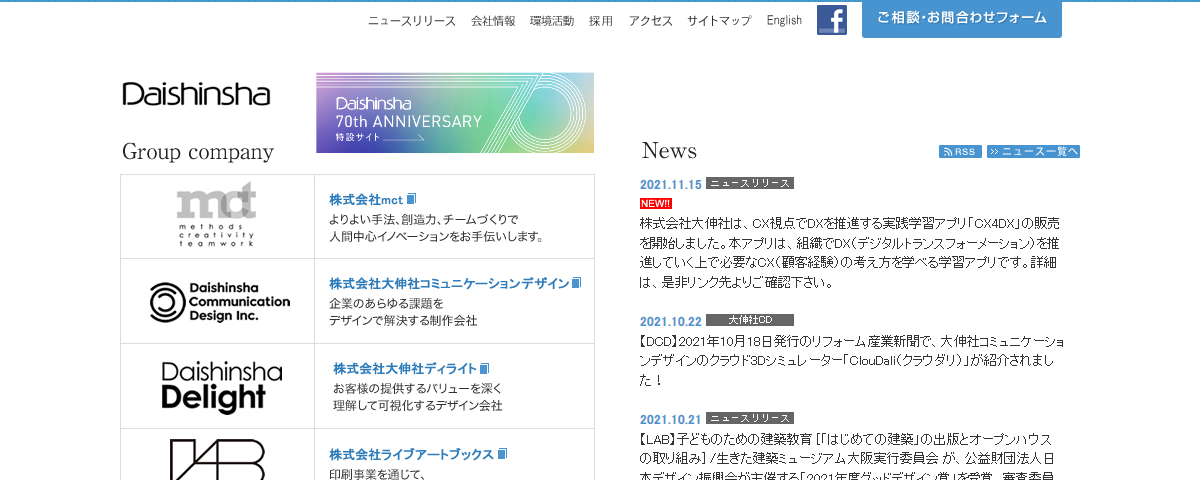Click the Facebook icon in header
The height and width of the screenshot is (480, 1200).
click(832, 20)
